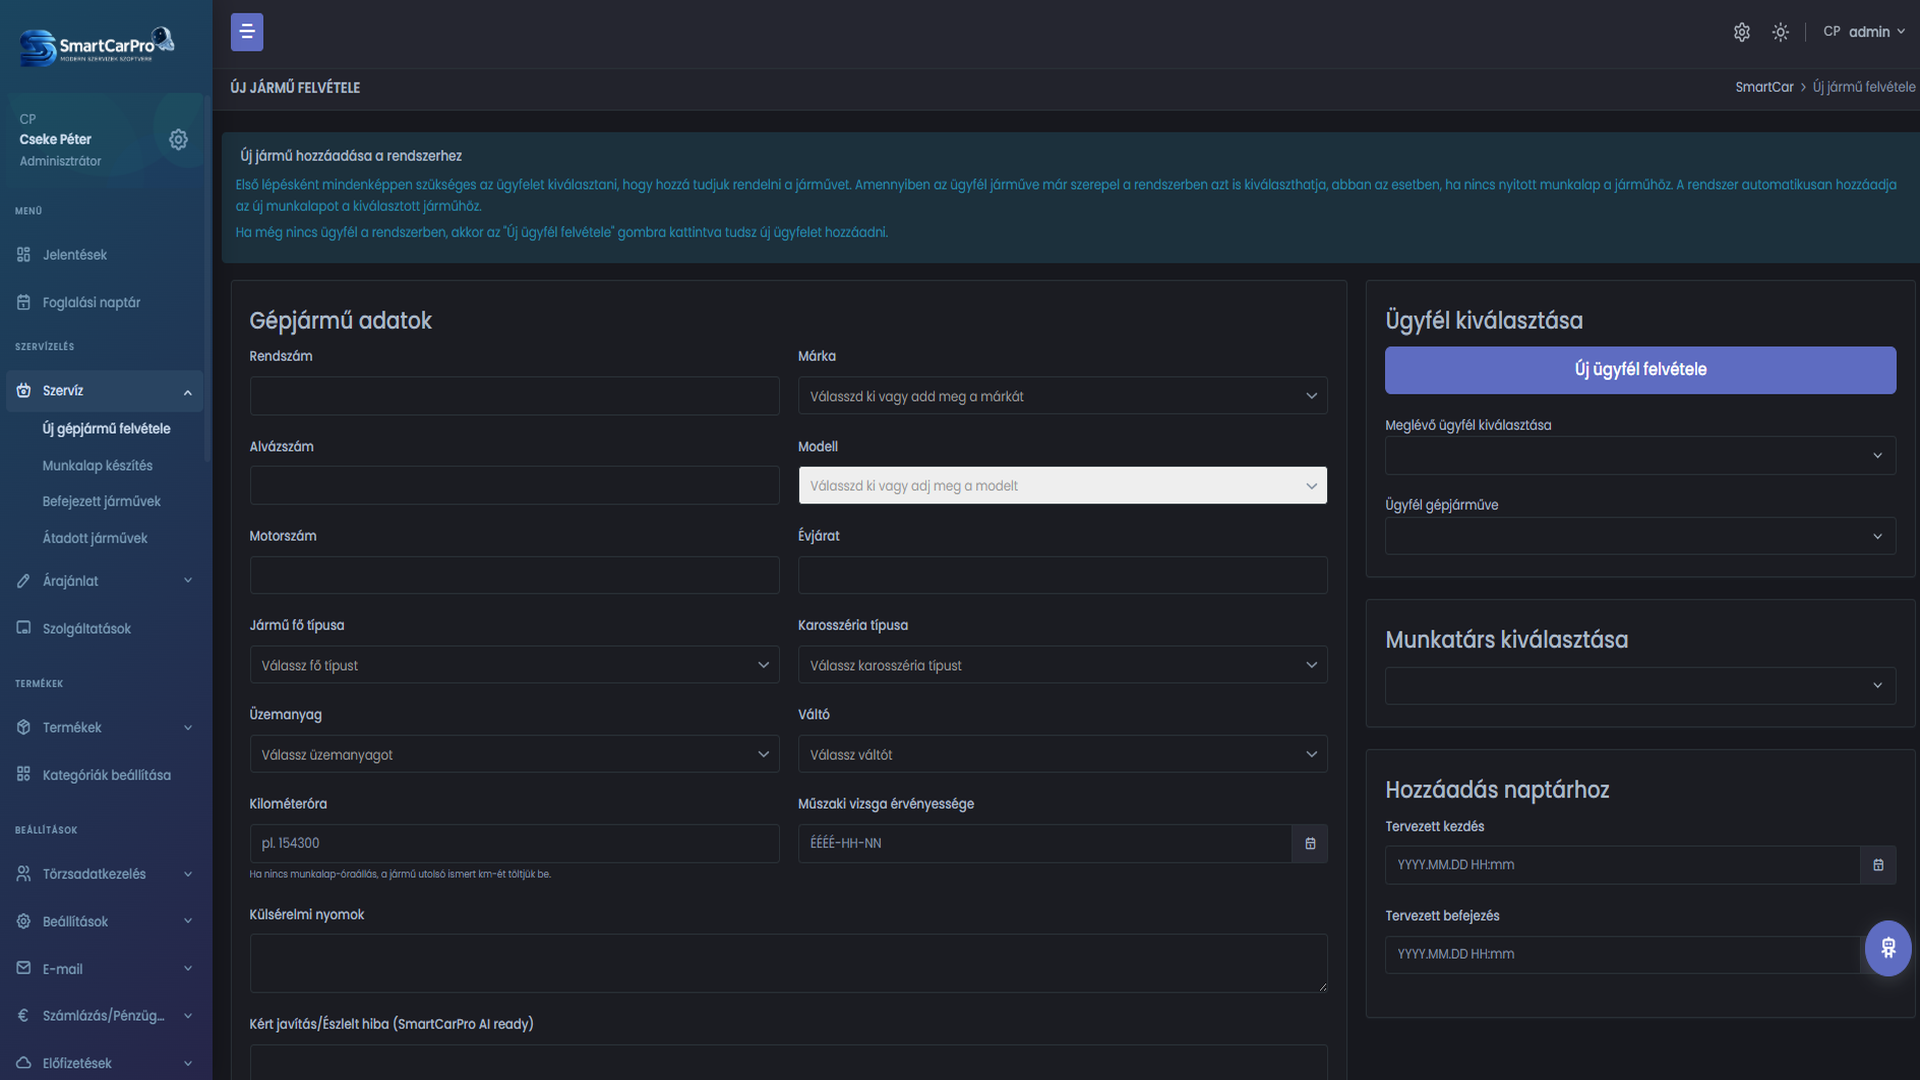This screenshot has height=1080, width=1920.
Task: Click the SmartCarPro logo
Action: click(x=97, y=46)
